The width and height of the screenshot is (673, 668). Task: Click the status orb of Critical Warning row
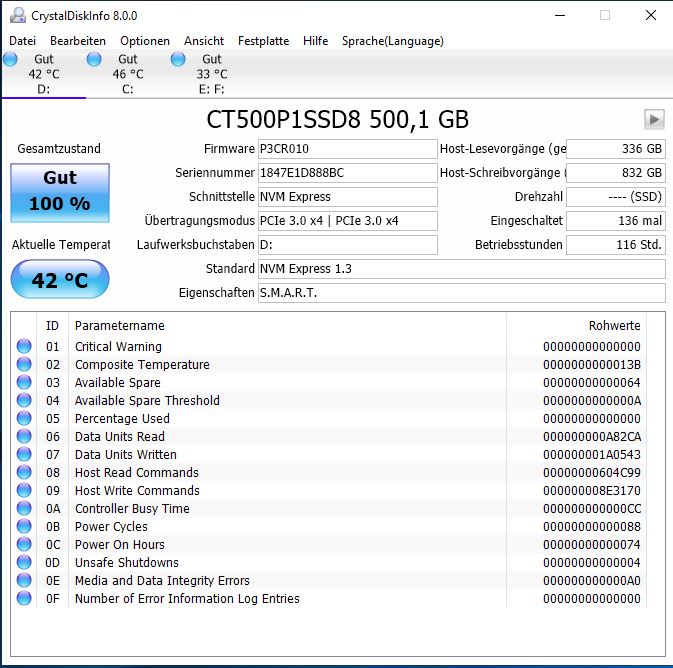[x=24, y=346]
